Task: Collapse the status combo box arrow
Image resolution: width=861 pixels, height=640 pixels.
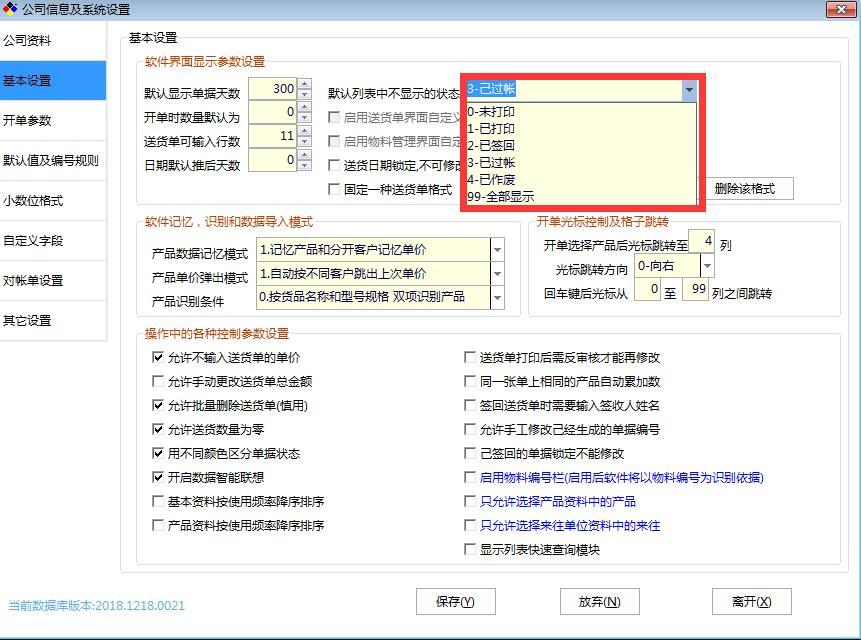Action: coord(689,89)
